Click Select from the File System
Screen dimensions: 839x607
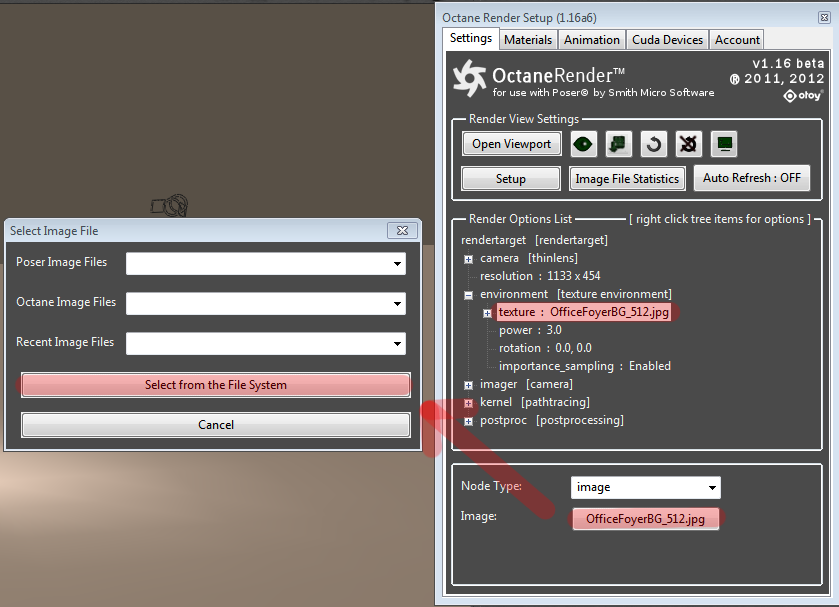[x=216, y=385]
